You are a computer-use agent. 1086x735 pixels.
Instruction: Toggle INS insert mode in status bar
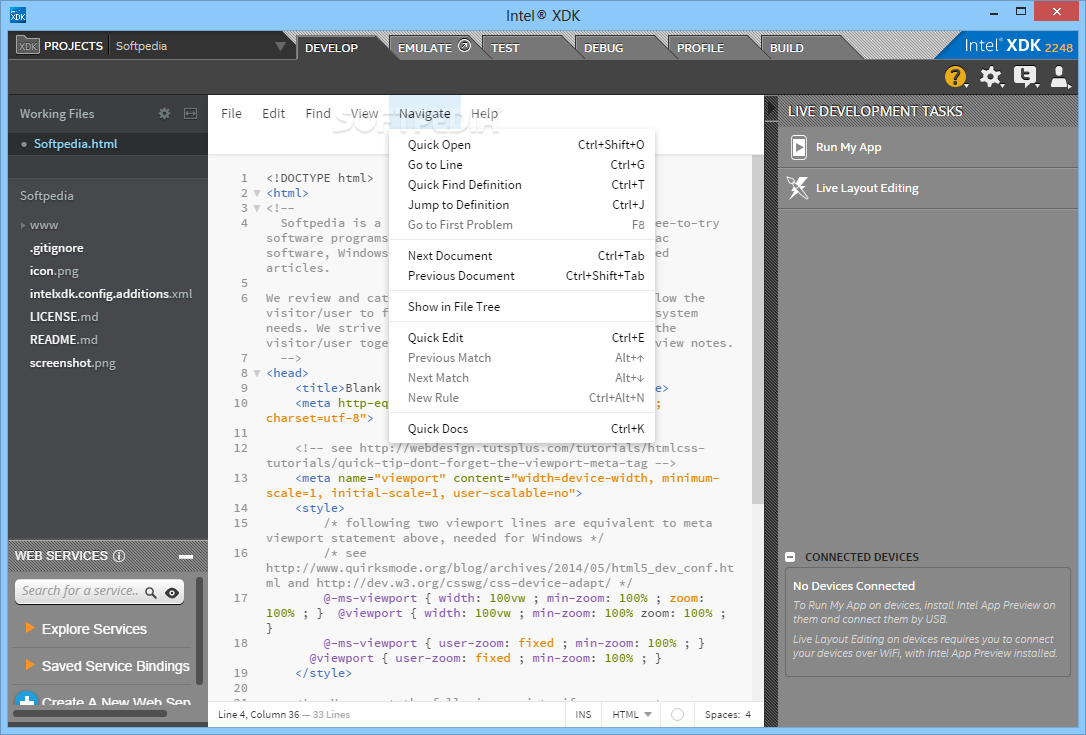click(x=583, y=715)
